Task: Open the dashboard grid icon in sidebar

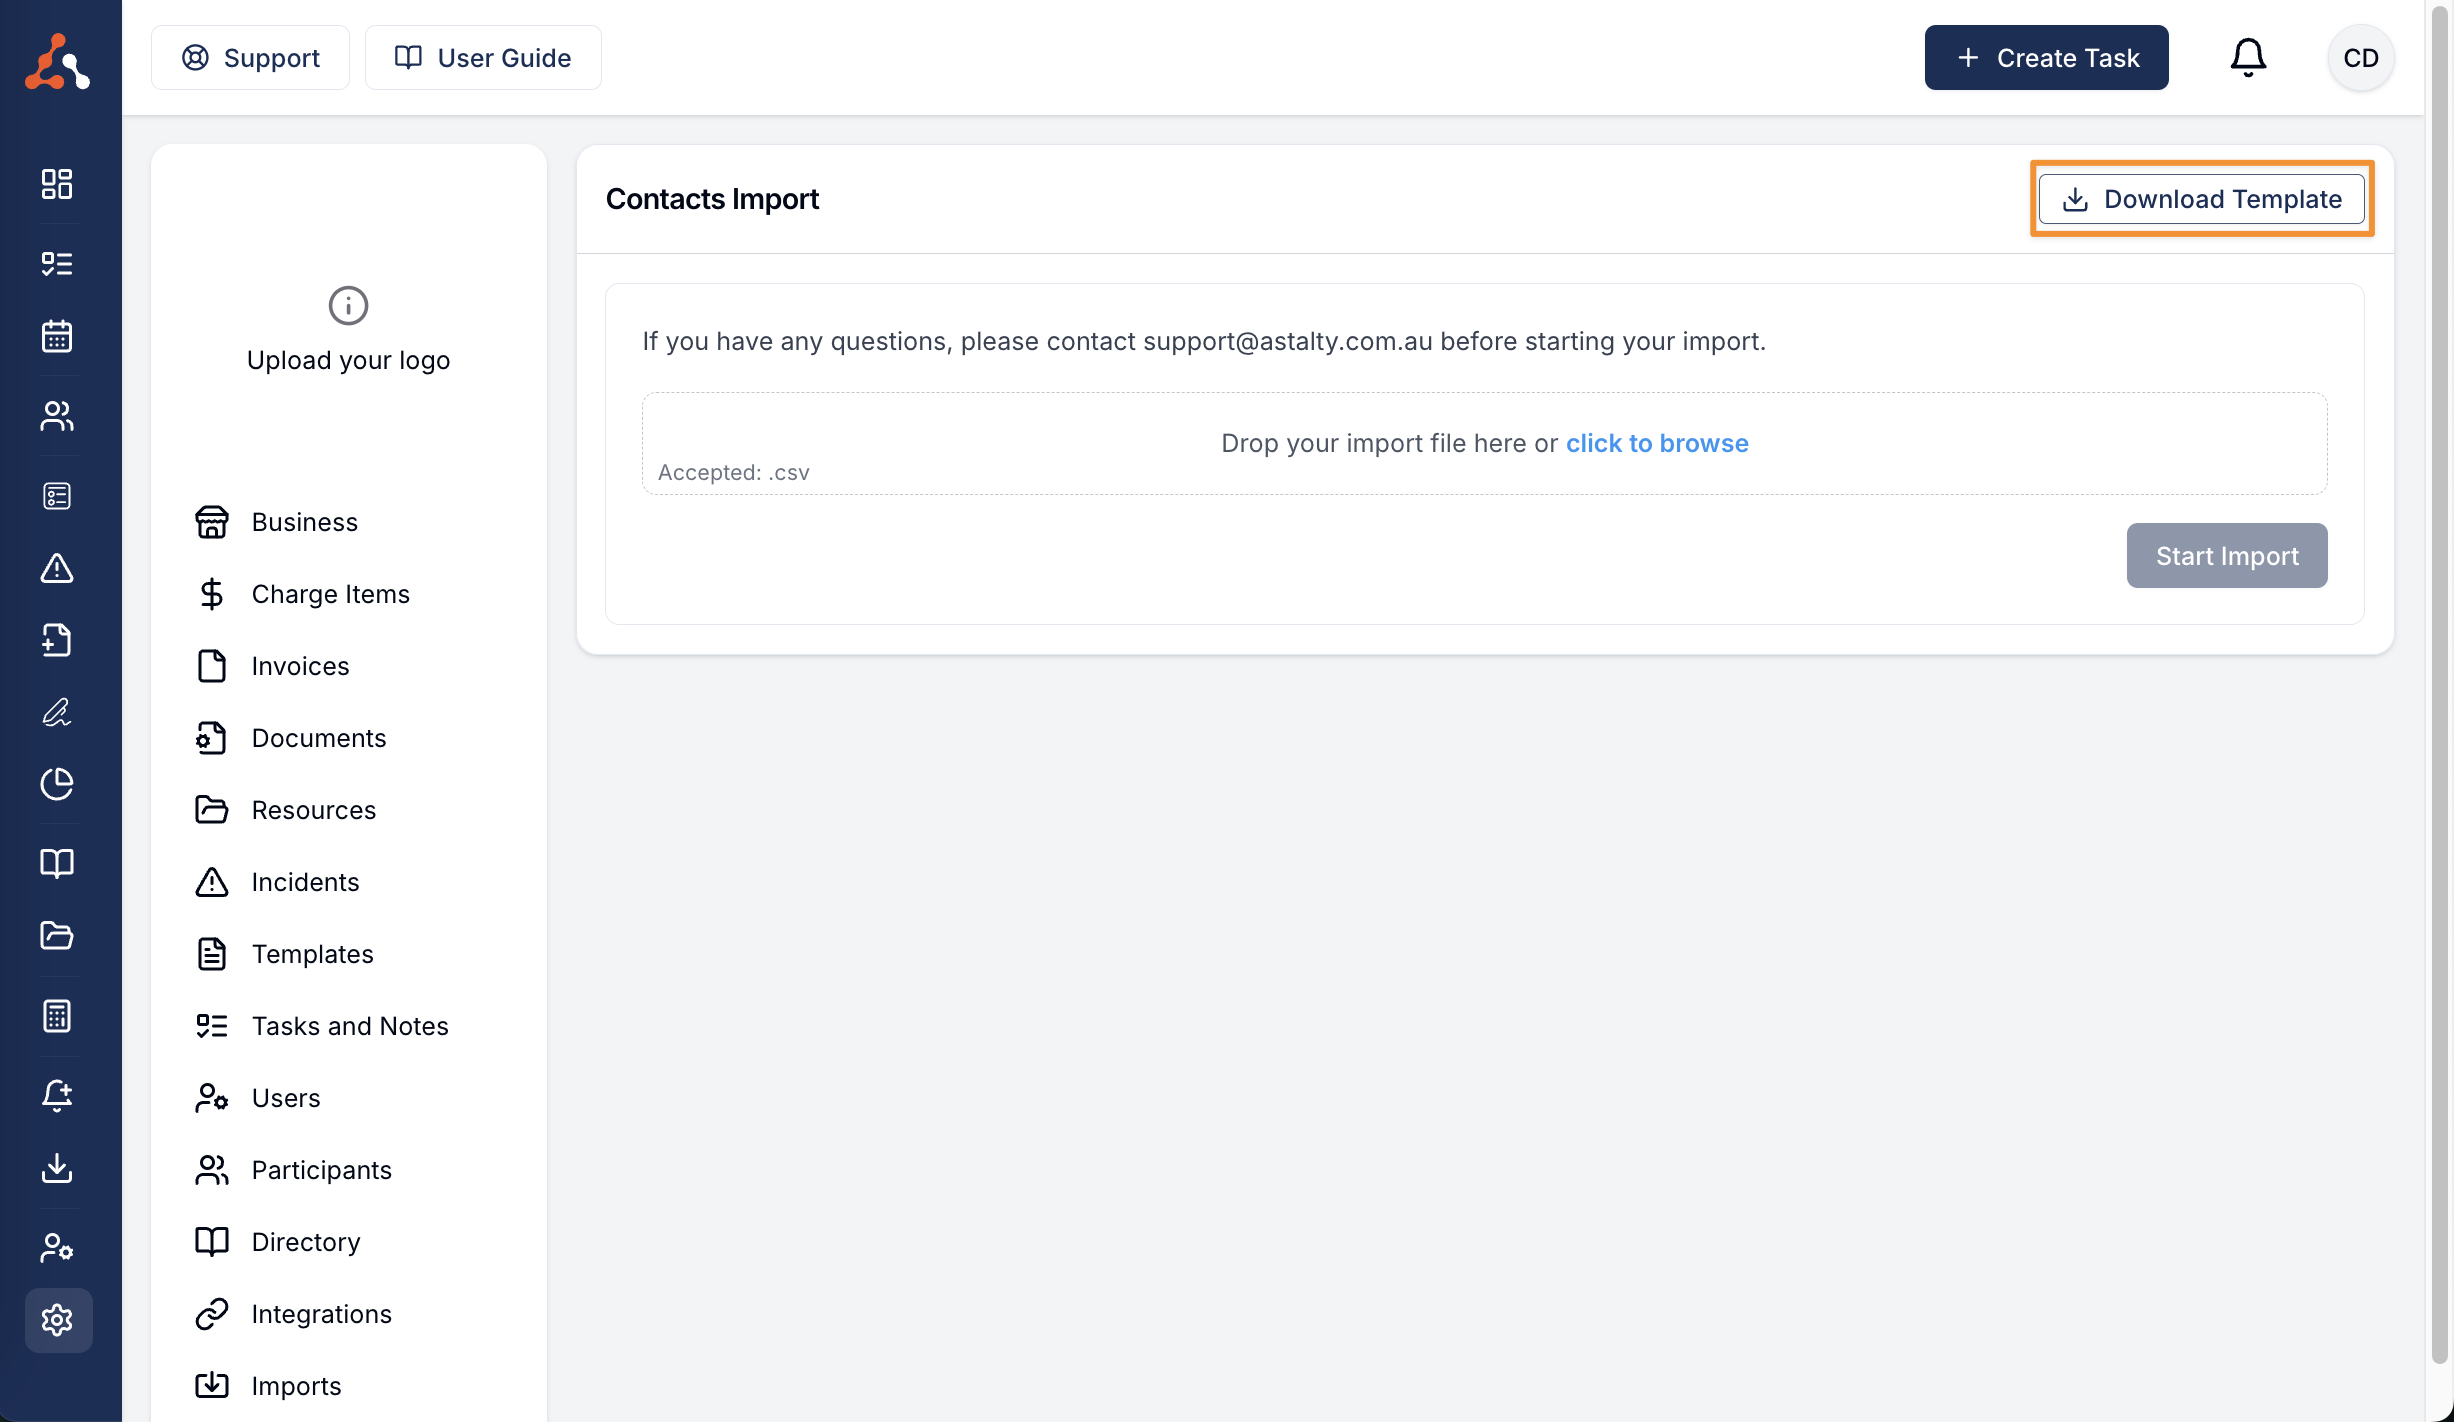Action: click(x=57, y=184)
